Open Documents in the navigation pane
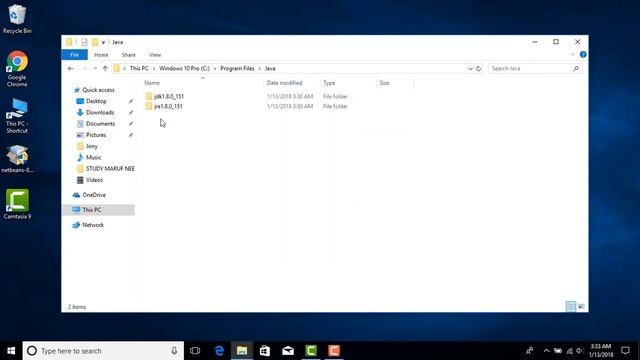 [100, 124]
